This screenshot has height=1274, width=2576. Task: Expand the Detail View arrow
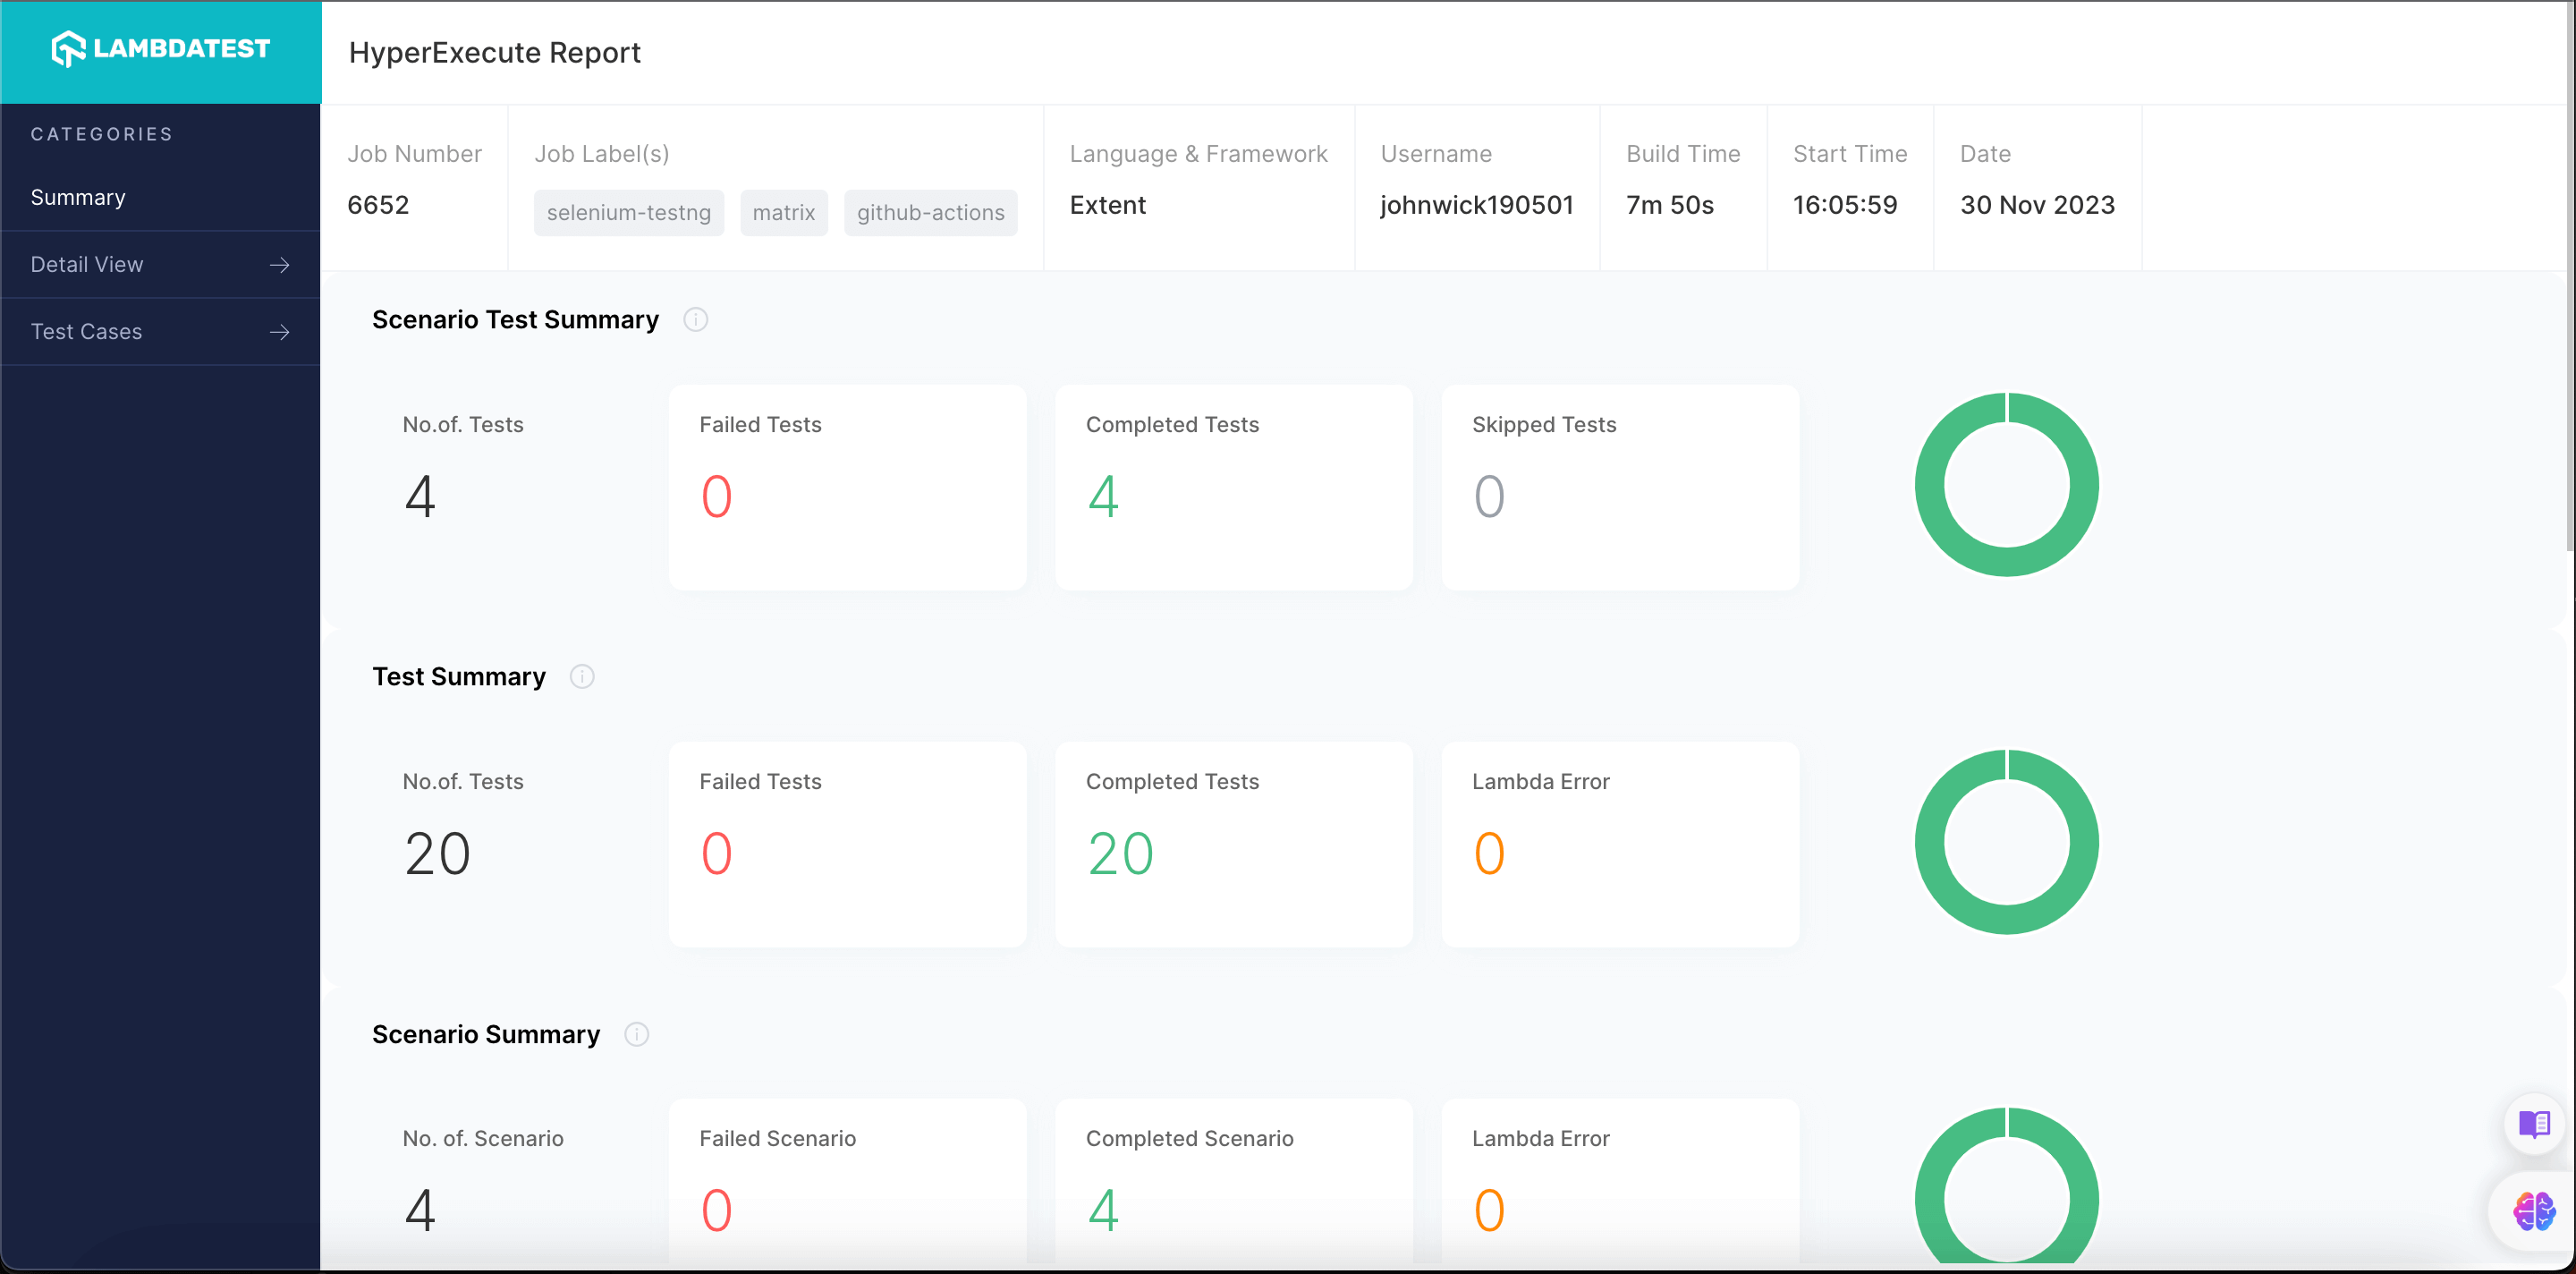pyautogui.click(x=280, y=265)
